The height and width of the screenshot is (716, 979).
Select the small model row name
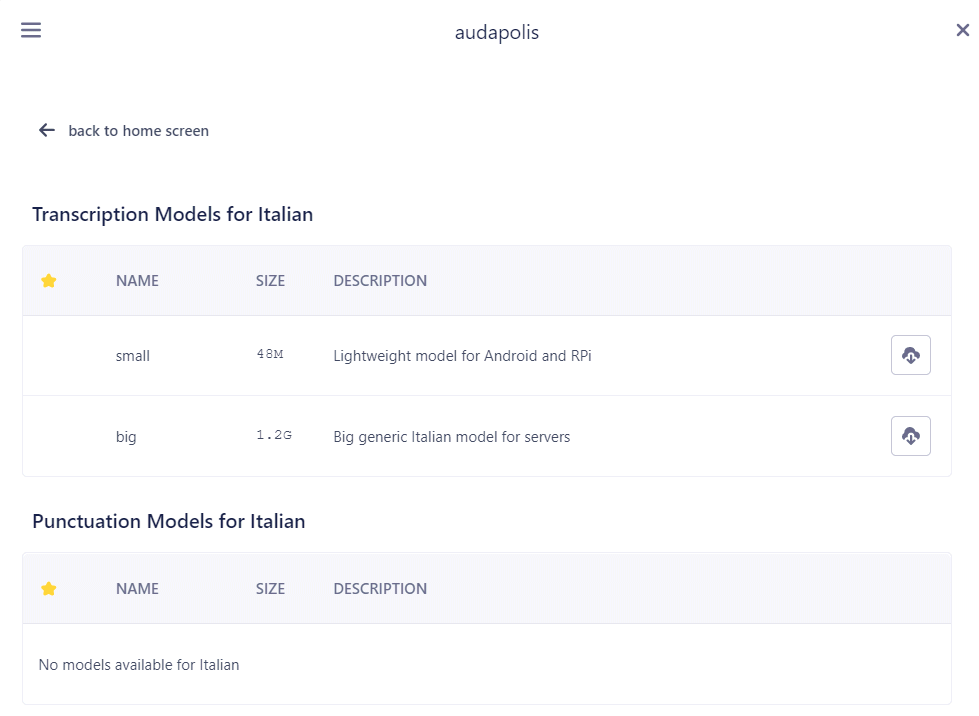(132, 356)
